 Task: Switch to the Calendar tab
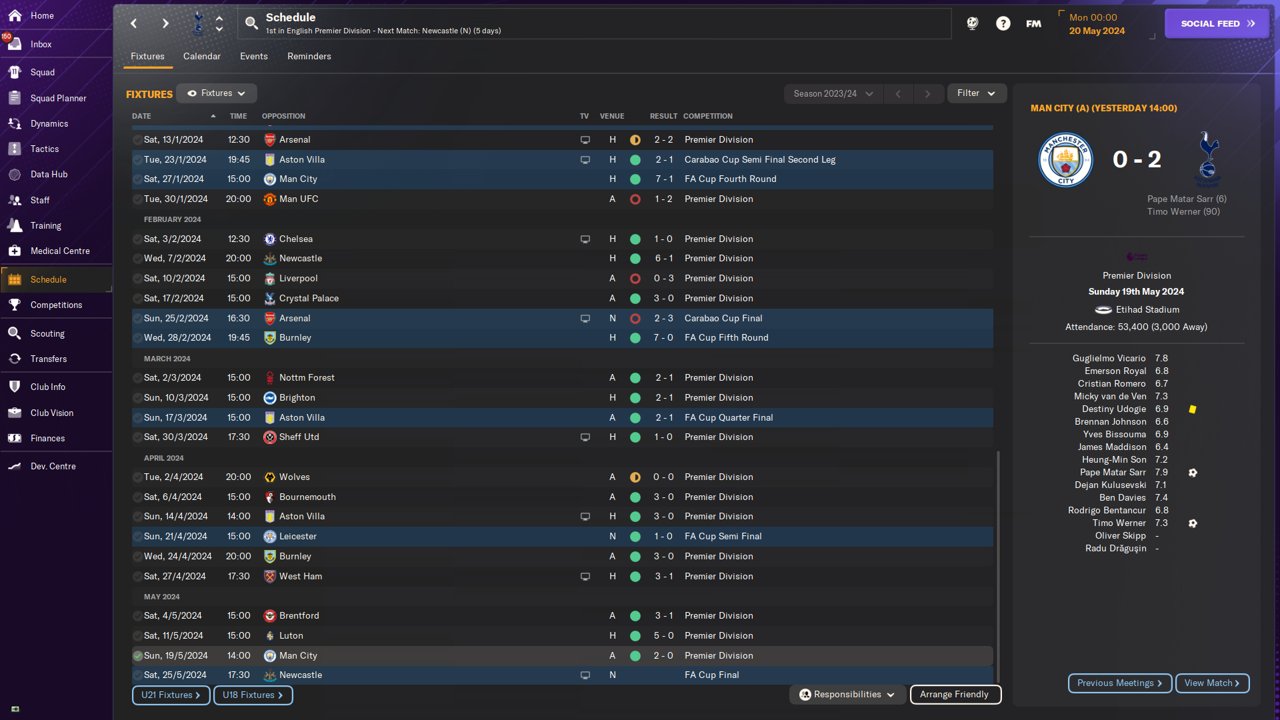point(201,56)
